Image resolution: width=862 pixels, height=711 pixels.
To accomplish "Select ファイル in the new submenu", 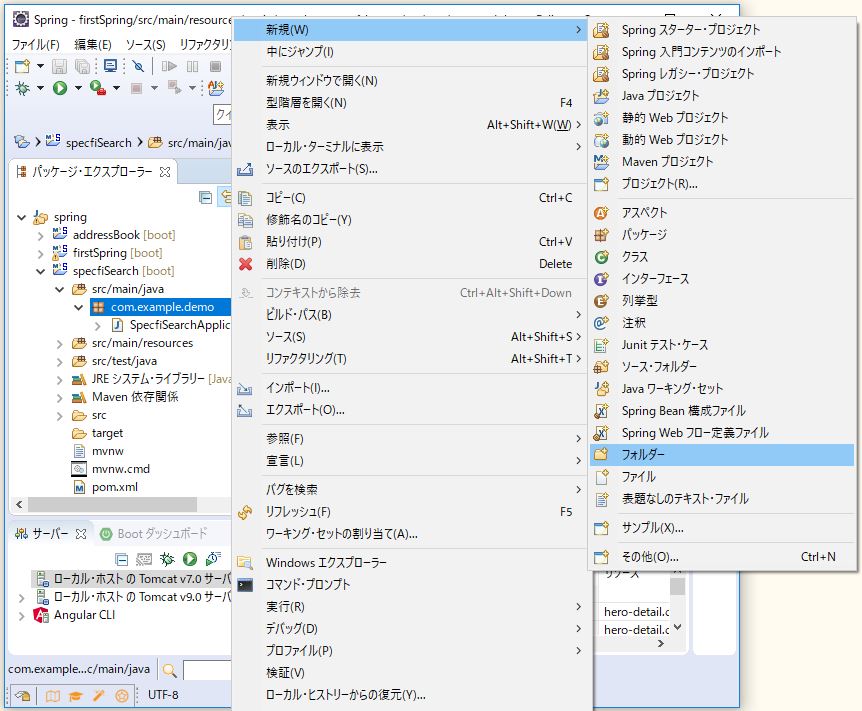I will [x=722, y=477].
